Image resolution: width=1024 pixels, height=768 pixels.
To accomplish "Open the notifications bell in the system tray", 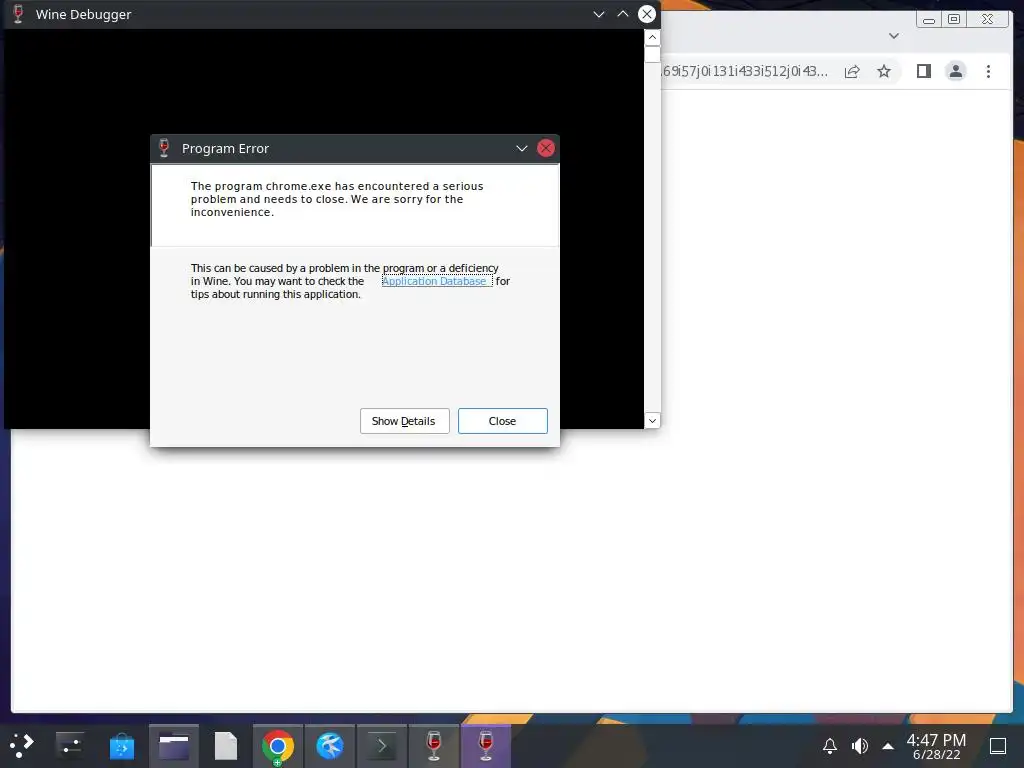I will tap(829, 746).
